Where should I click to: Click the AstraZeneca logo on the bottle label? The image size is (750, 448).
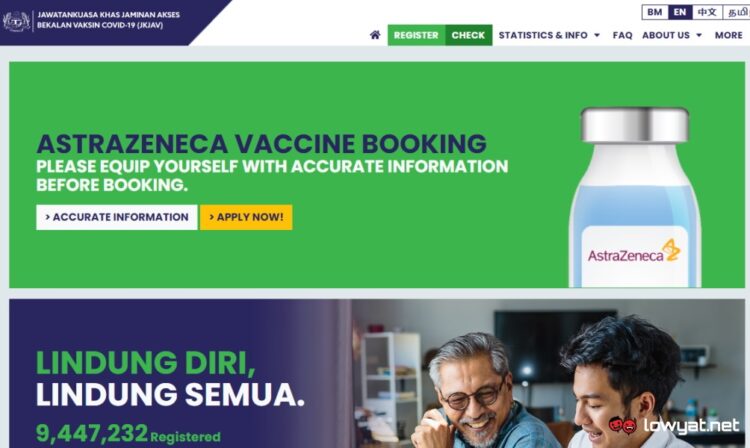click(634, 252)
